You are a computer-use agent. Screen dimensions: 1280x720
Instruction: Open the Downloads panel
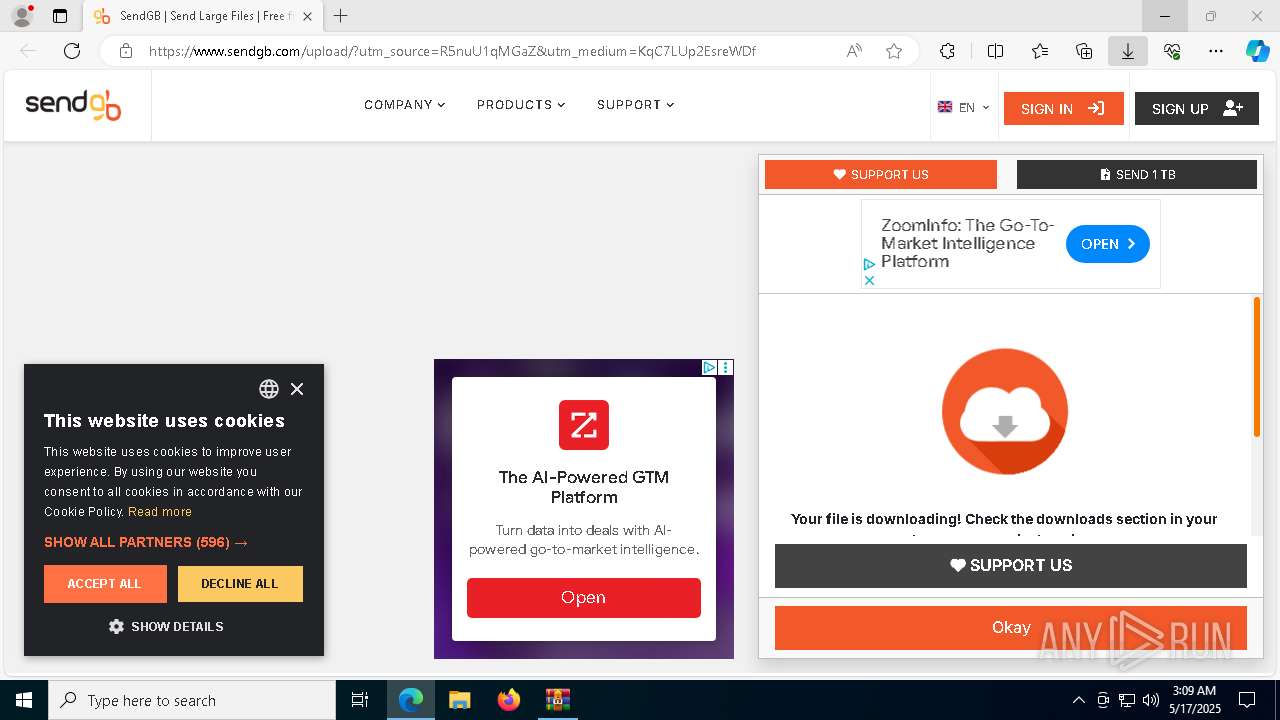(x=1128, y=51)
